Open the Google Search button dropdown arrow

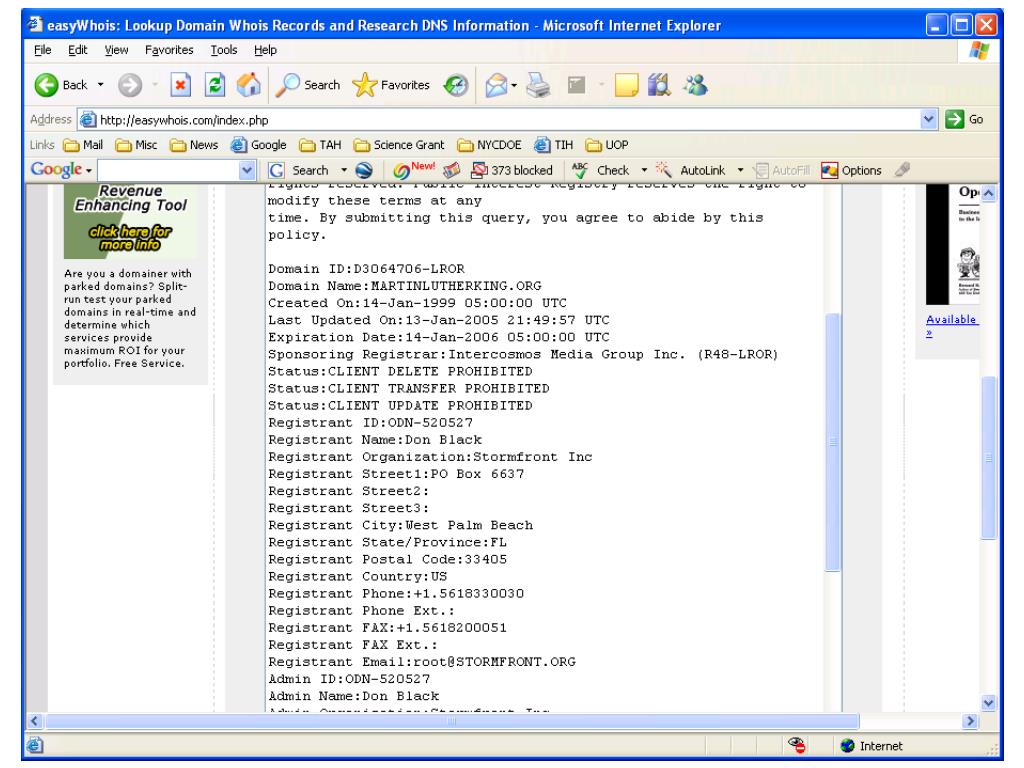(x=344, y=170)
